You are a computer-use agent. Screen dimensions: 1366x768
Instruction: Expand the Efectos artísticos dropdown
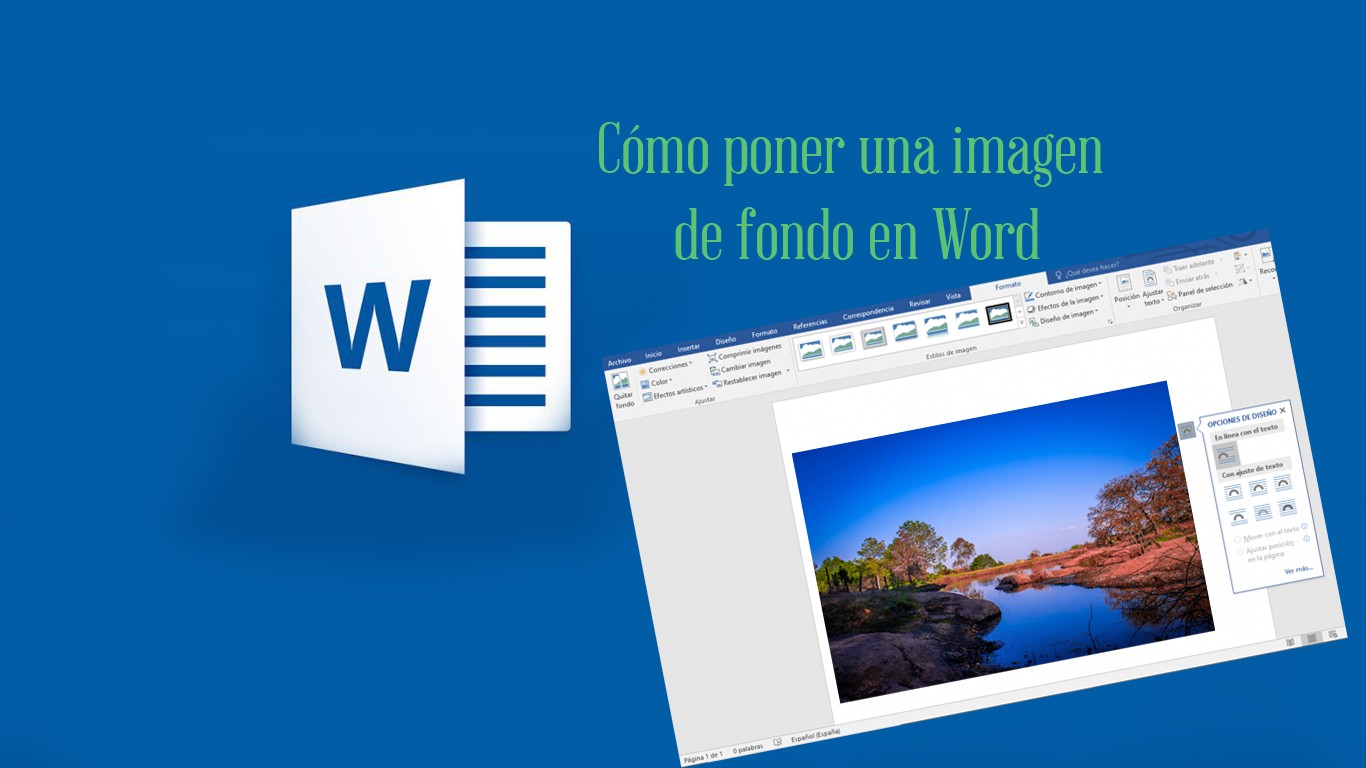point(676,394)
